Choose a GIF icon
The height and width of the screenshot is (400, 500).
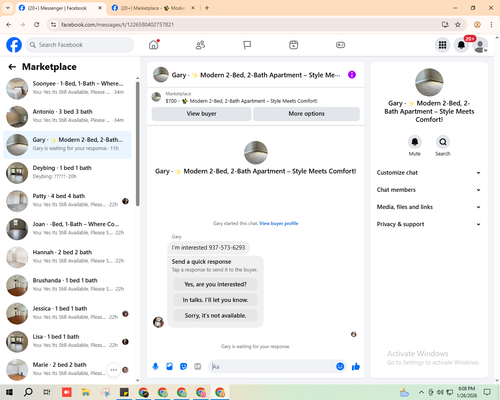click(x=198, y=367)
